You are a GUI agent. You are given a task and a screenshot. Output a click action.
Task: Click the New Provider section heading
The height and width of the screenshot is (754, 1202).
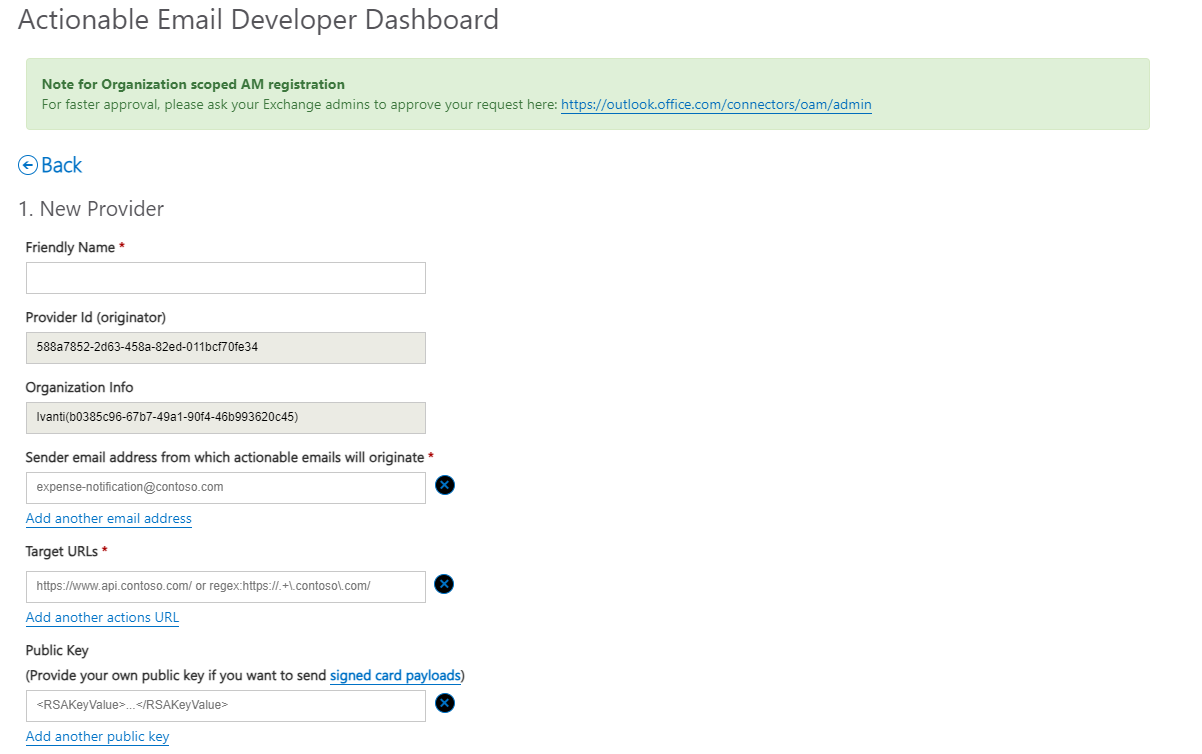(x=91, y=209)
